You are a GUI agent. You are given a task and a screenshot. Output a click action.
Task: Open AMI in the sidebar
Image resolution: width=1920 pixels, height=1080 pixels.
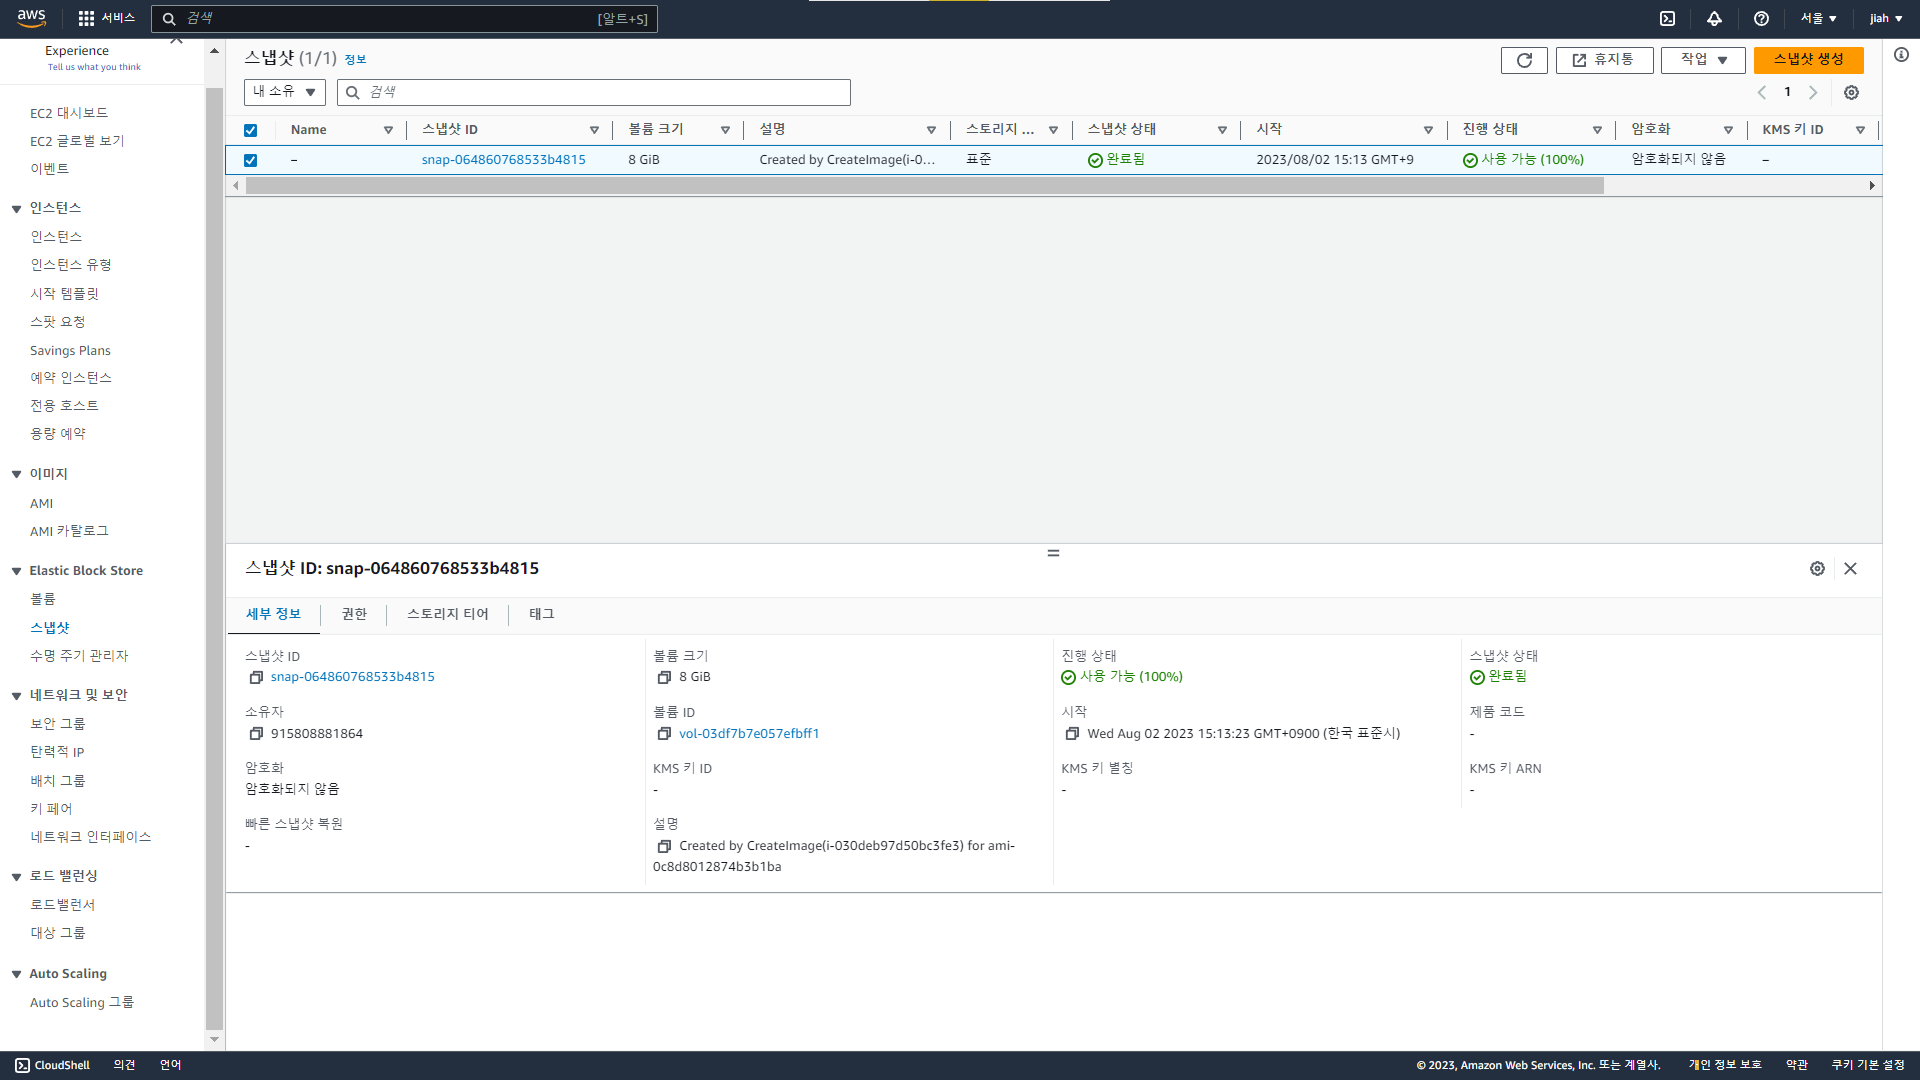coord(41,503)
